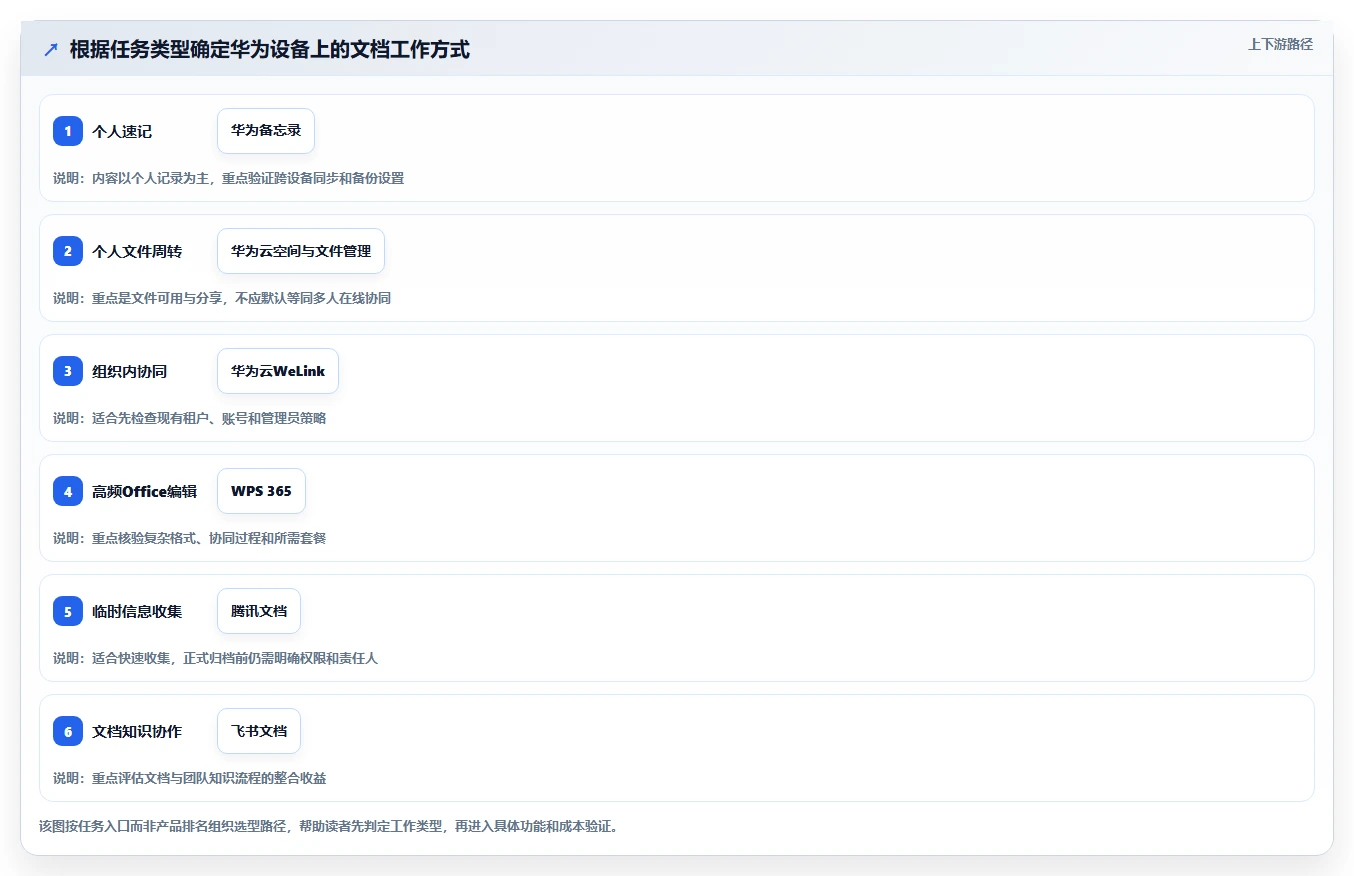Image resolution: width=1354 pixels, height=876 pixels.
Task: Click the note about 跨设备同步和备份设置
Action: click(229, 178)
